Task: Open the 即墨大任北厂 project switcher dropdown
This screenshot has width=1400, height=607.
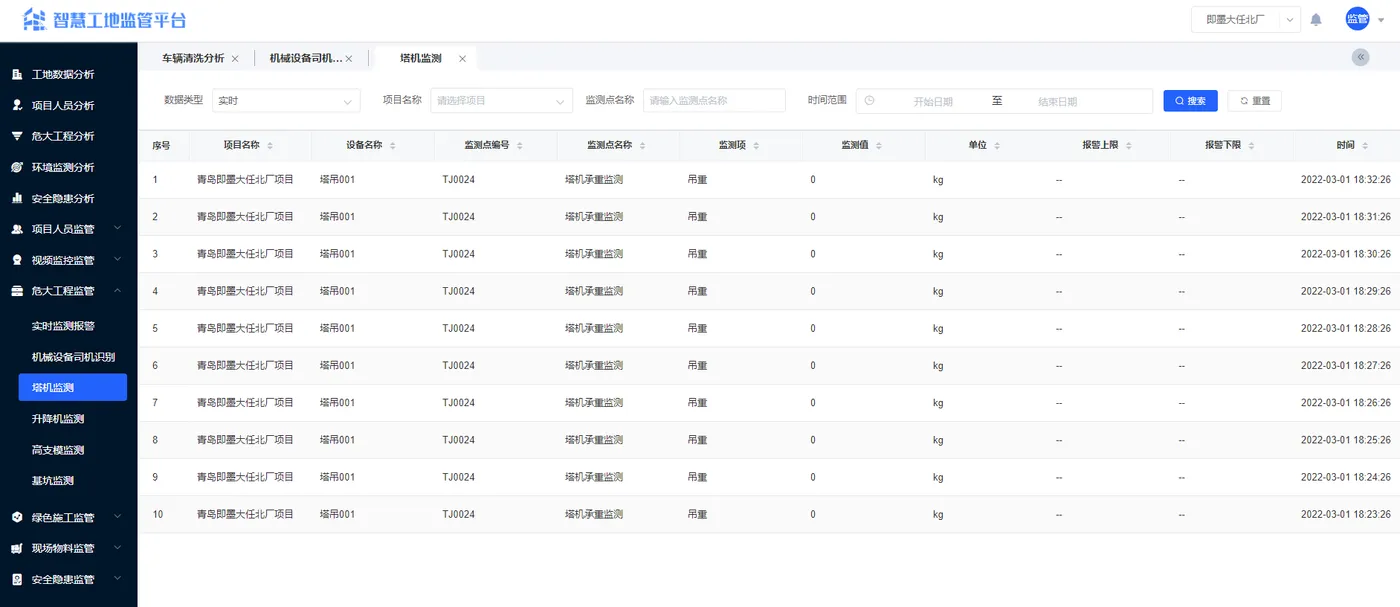Action: [x=1246, y=19]
